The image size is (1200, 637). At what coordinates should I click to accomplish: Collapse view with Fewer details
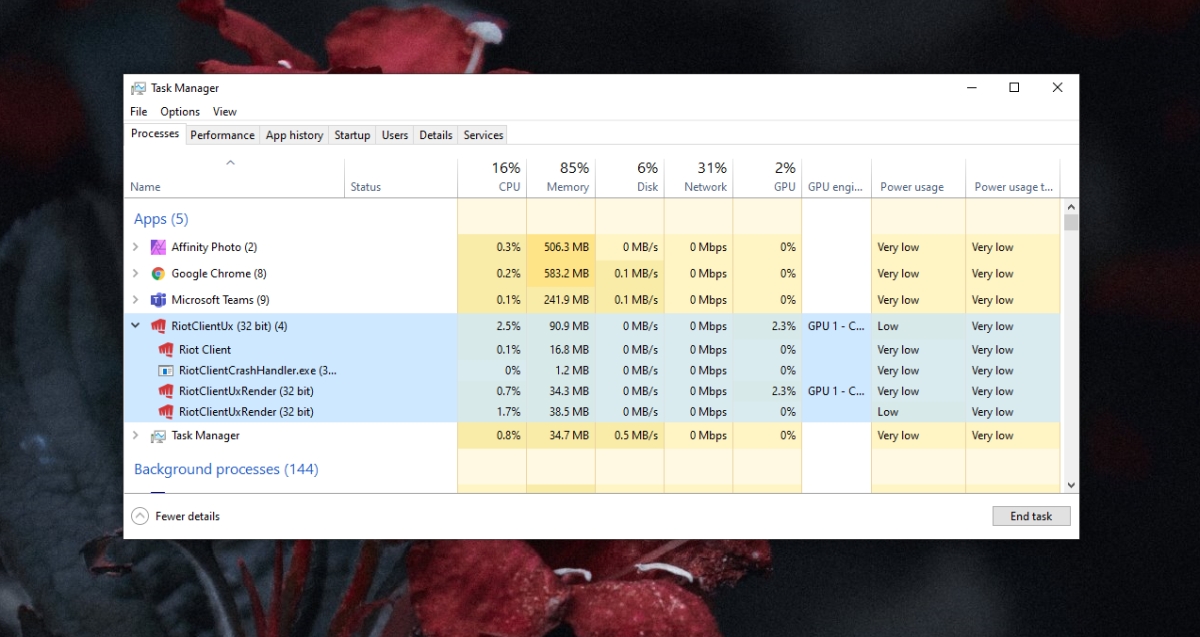click(x=176, y=516)
